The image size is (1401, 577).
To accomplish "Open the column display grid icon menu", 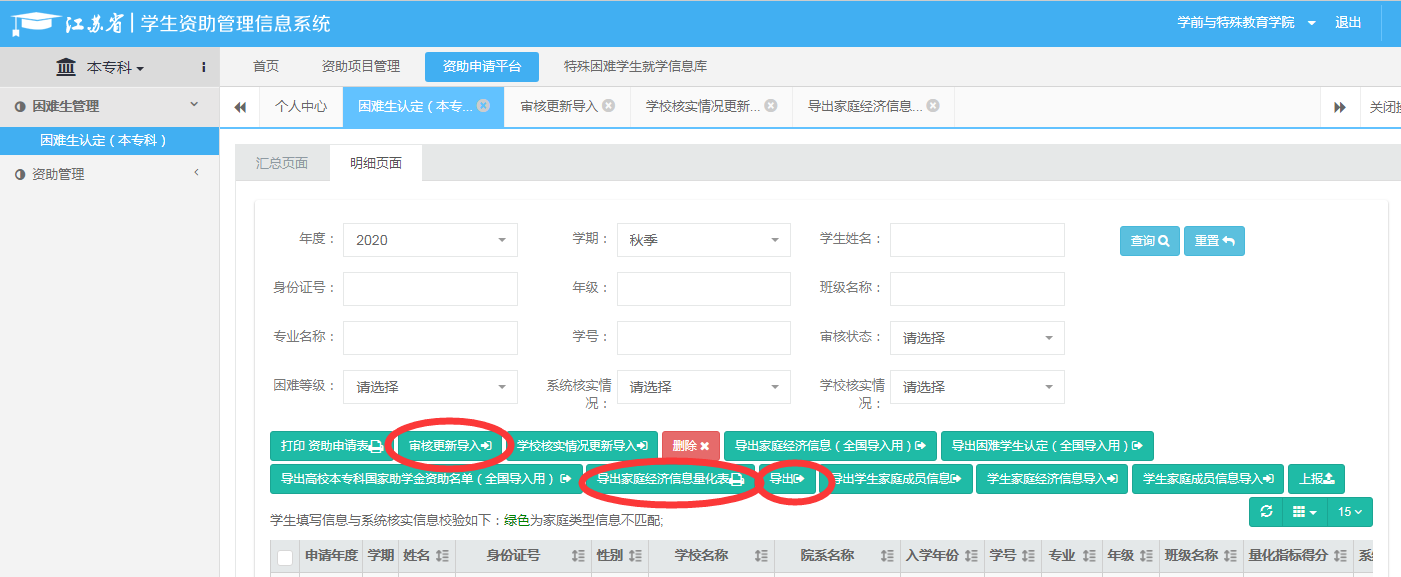I will (1304, 512).
